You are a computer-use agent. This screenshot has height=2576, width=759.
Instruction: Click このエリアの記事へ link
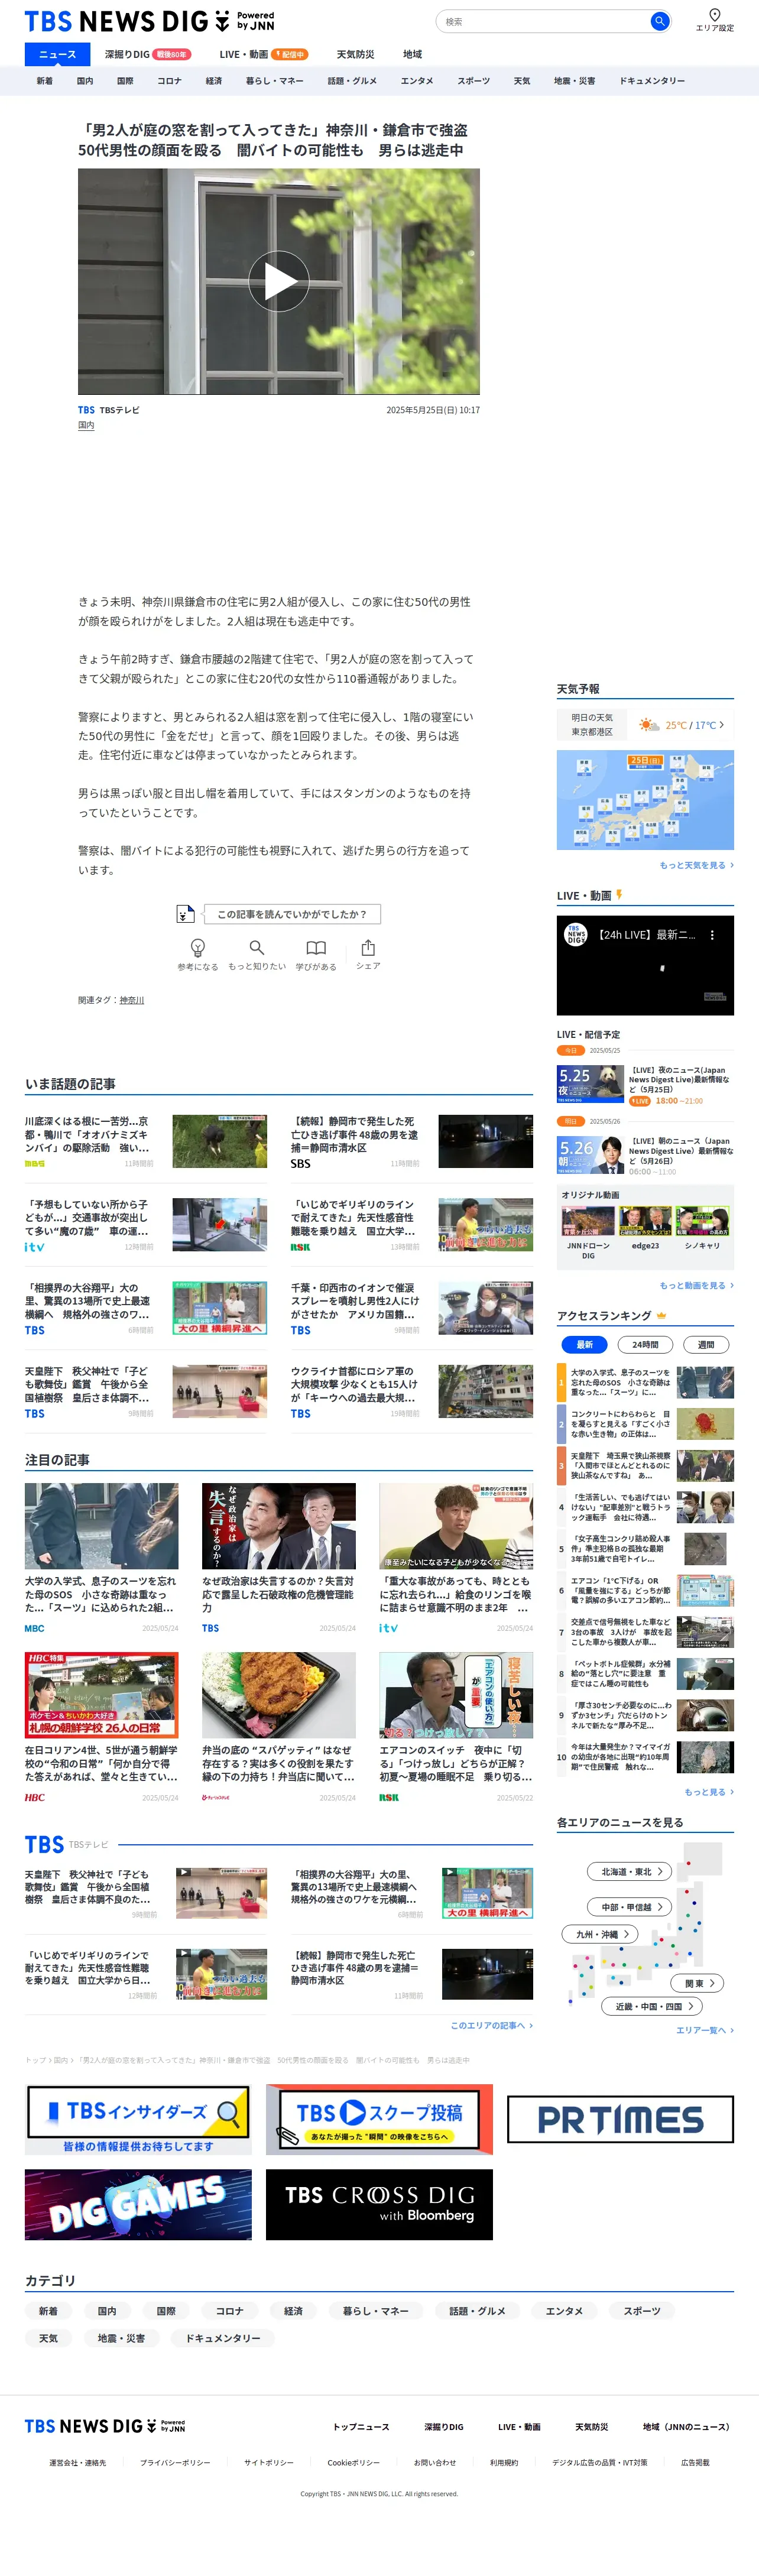click(491, 2025)
